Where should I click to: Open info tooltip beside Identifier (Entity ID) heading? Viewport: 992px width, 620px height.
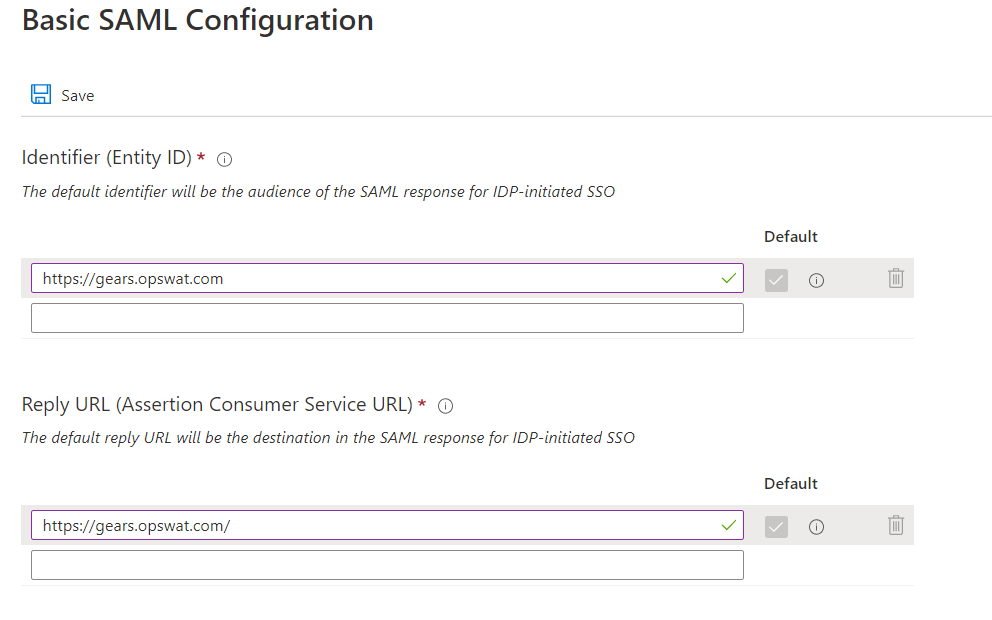tap(225, 159)
